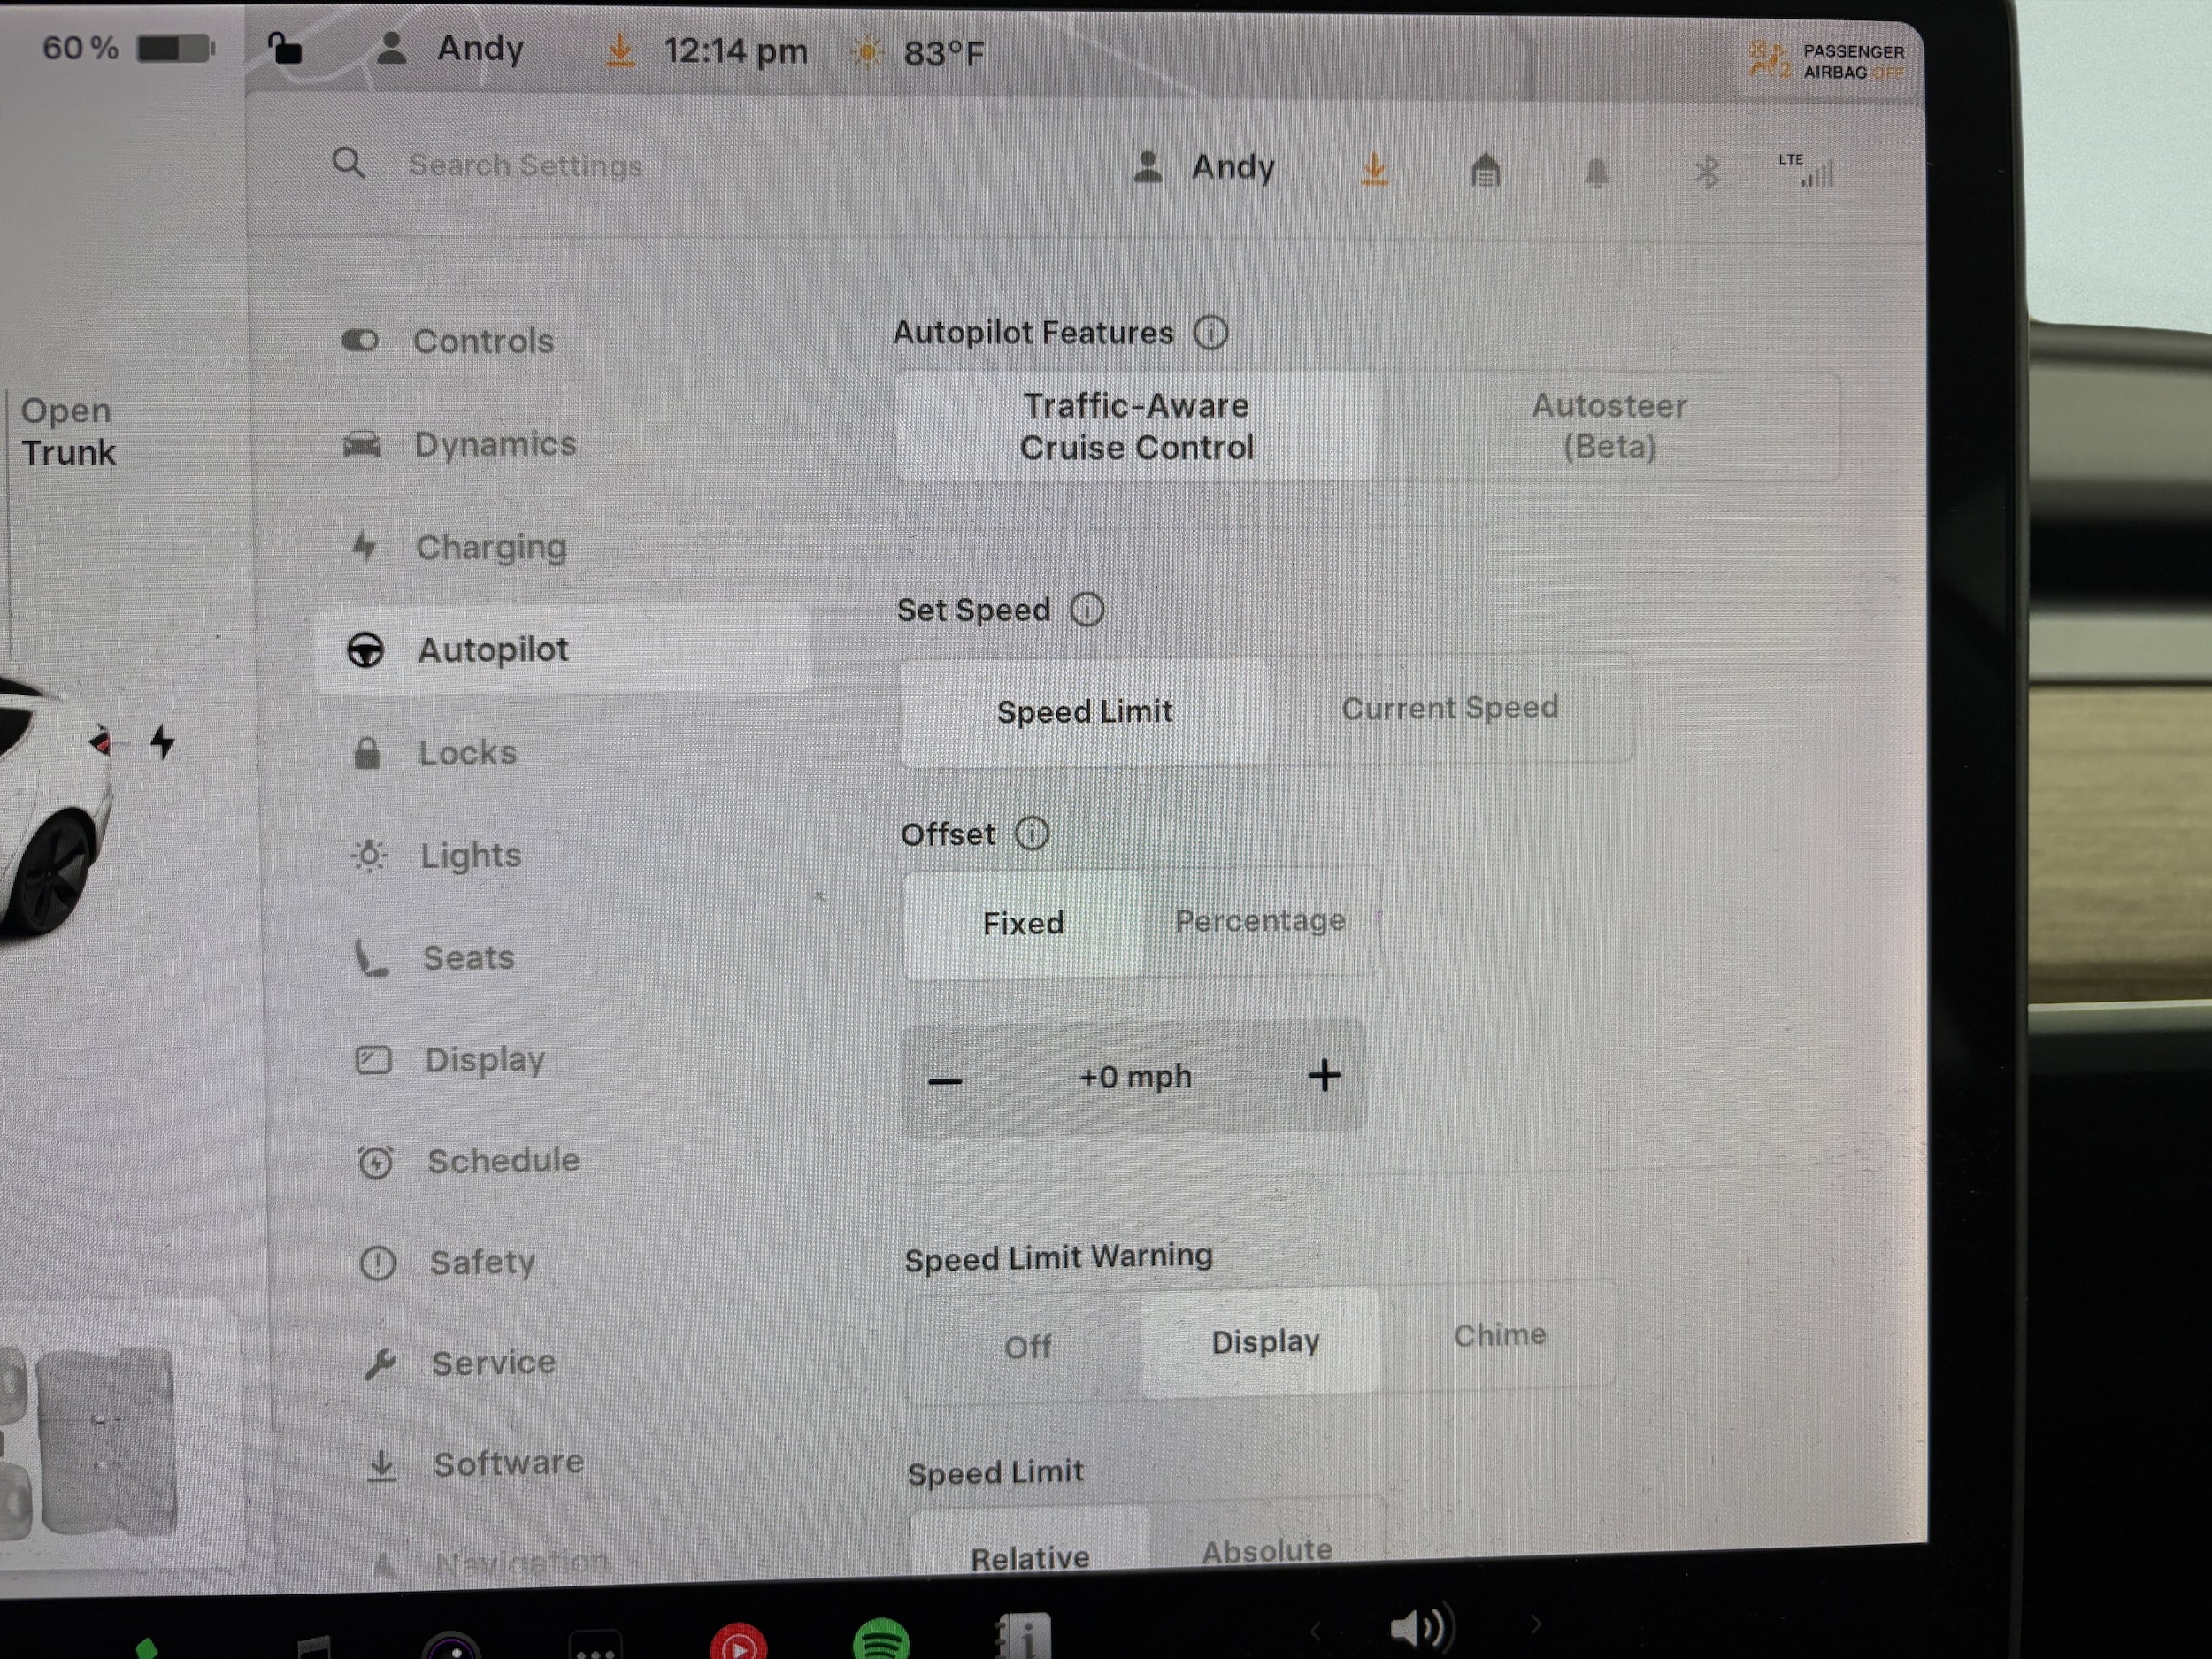
Task: Tap the info icon beside Autopilot Features
Action: pyautogui.click(x=1210, y=332)
